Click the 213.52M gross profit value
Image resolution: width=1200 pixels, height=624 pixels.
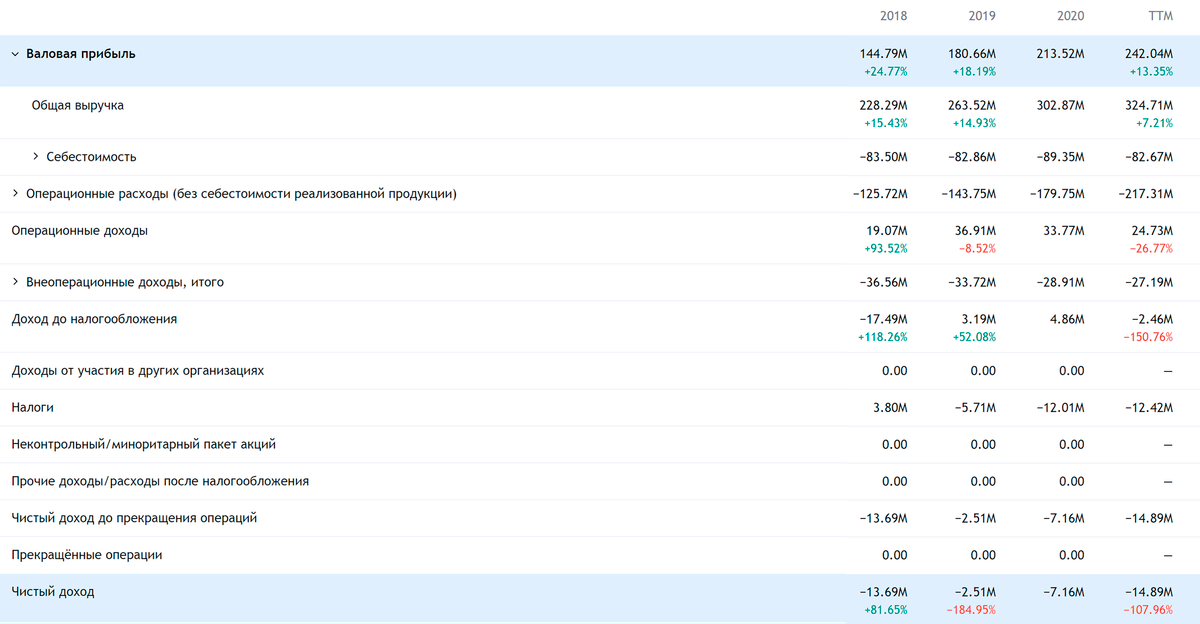(x=1060, y=54)
